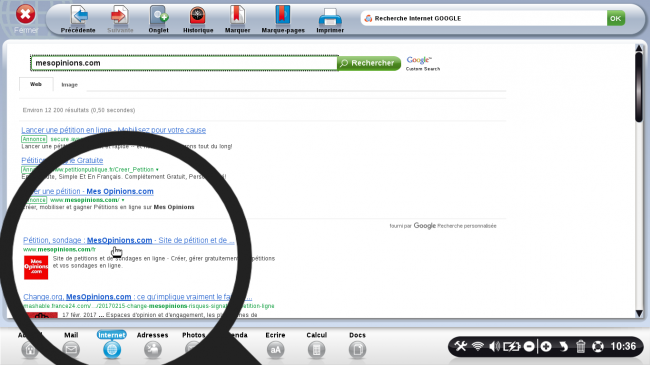Viewport: 650px width, 365px height.
Task: Click the undo arrow icon in tray
Action: (563, 346)
